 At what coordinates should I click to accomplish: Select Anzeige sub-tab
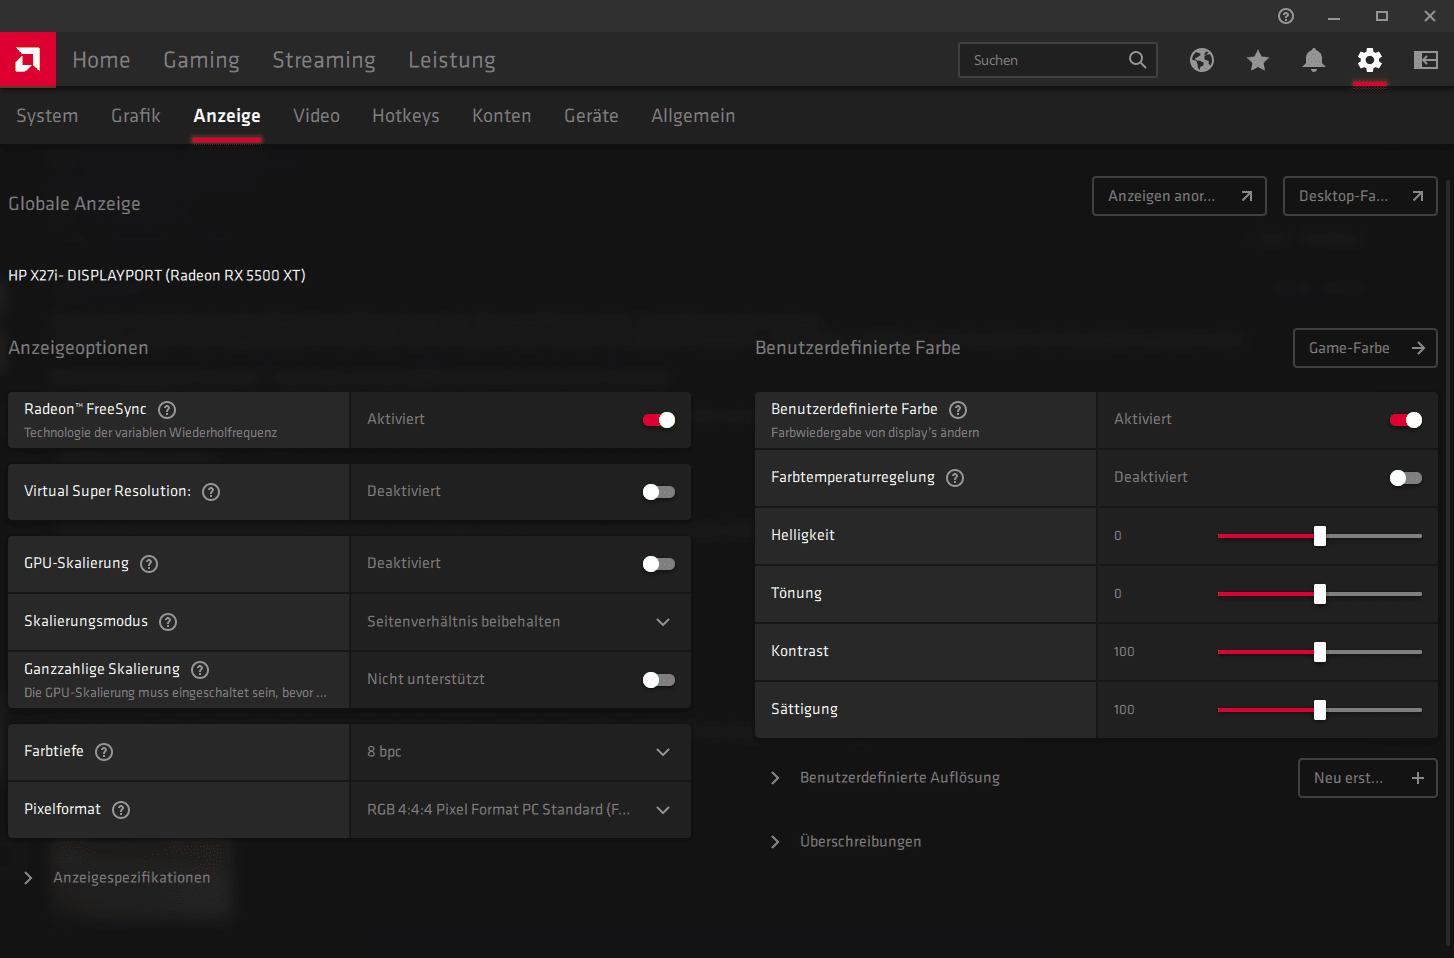227,116
